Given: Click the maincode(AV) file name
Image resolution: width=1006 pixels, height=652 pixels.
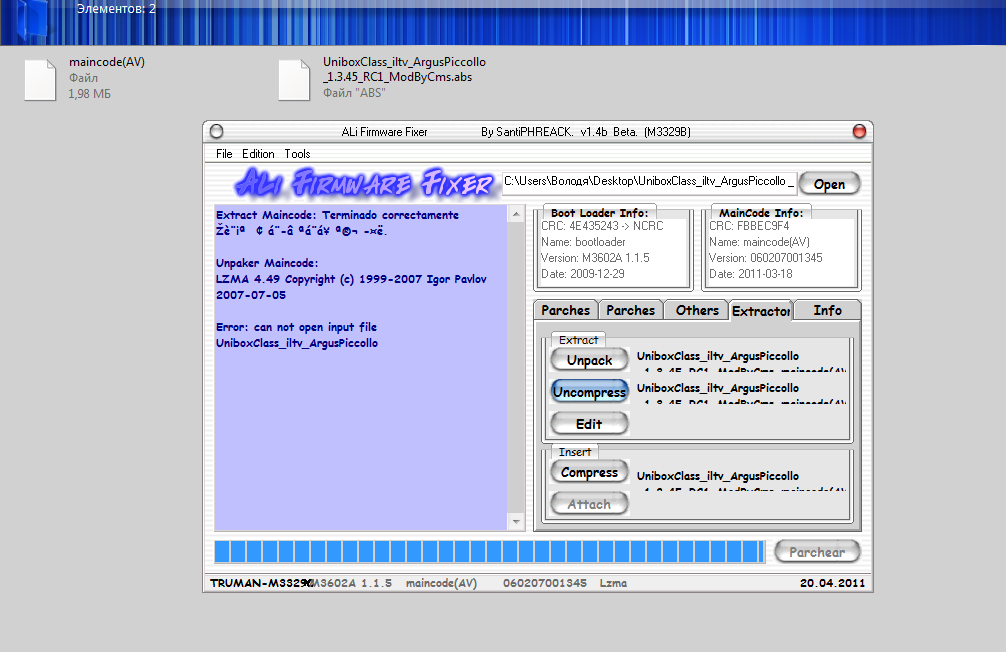Looking at the screenshot, I should pyautogui.click(x=107, y=62).
